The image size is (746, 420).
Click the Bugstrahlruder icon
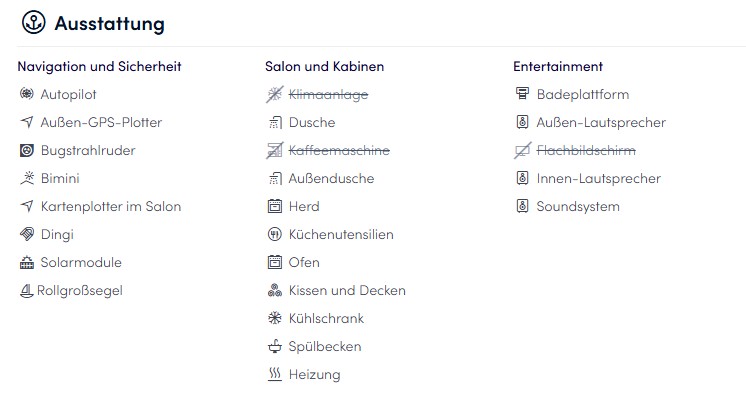coord(27,151)
